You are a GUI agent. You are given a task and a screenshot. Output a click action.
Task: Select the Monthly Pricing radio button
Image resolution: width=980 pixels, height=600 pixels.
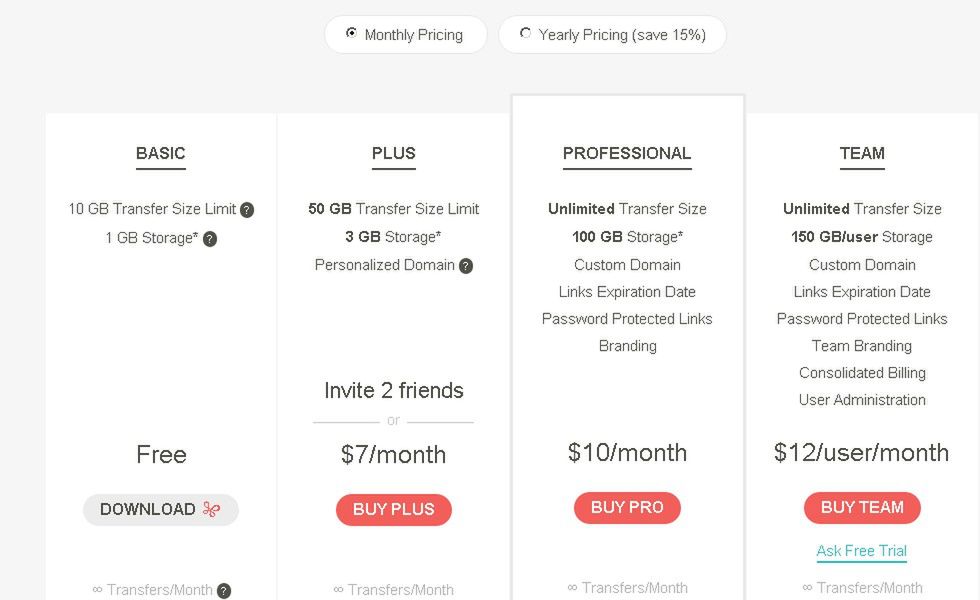(x=351, y=32)
